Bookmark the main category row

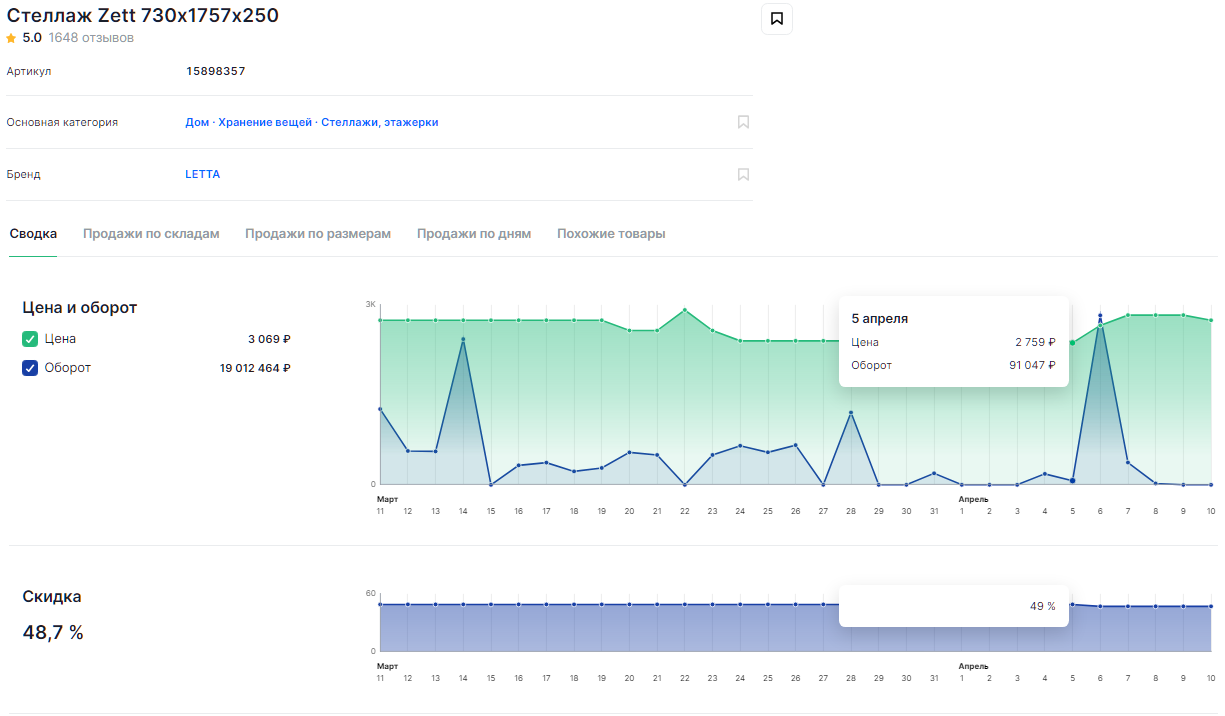pos(743,122)
